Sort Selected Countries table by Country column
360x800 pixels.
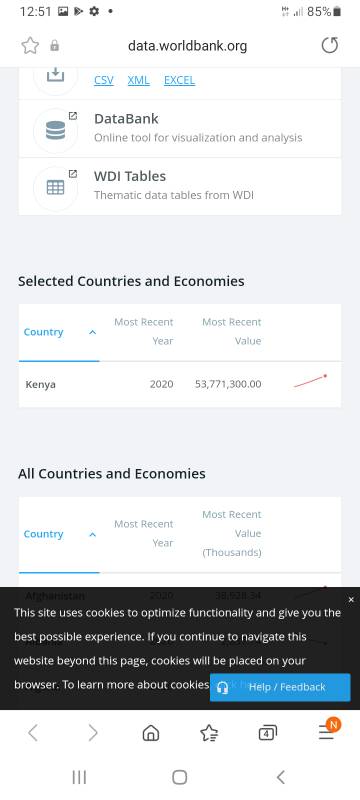click(x=43, y=332)
